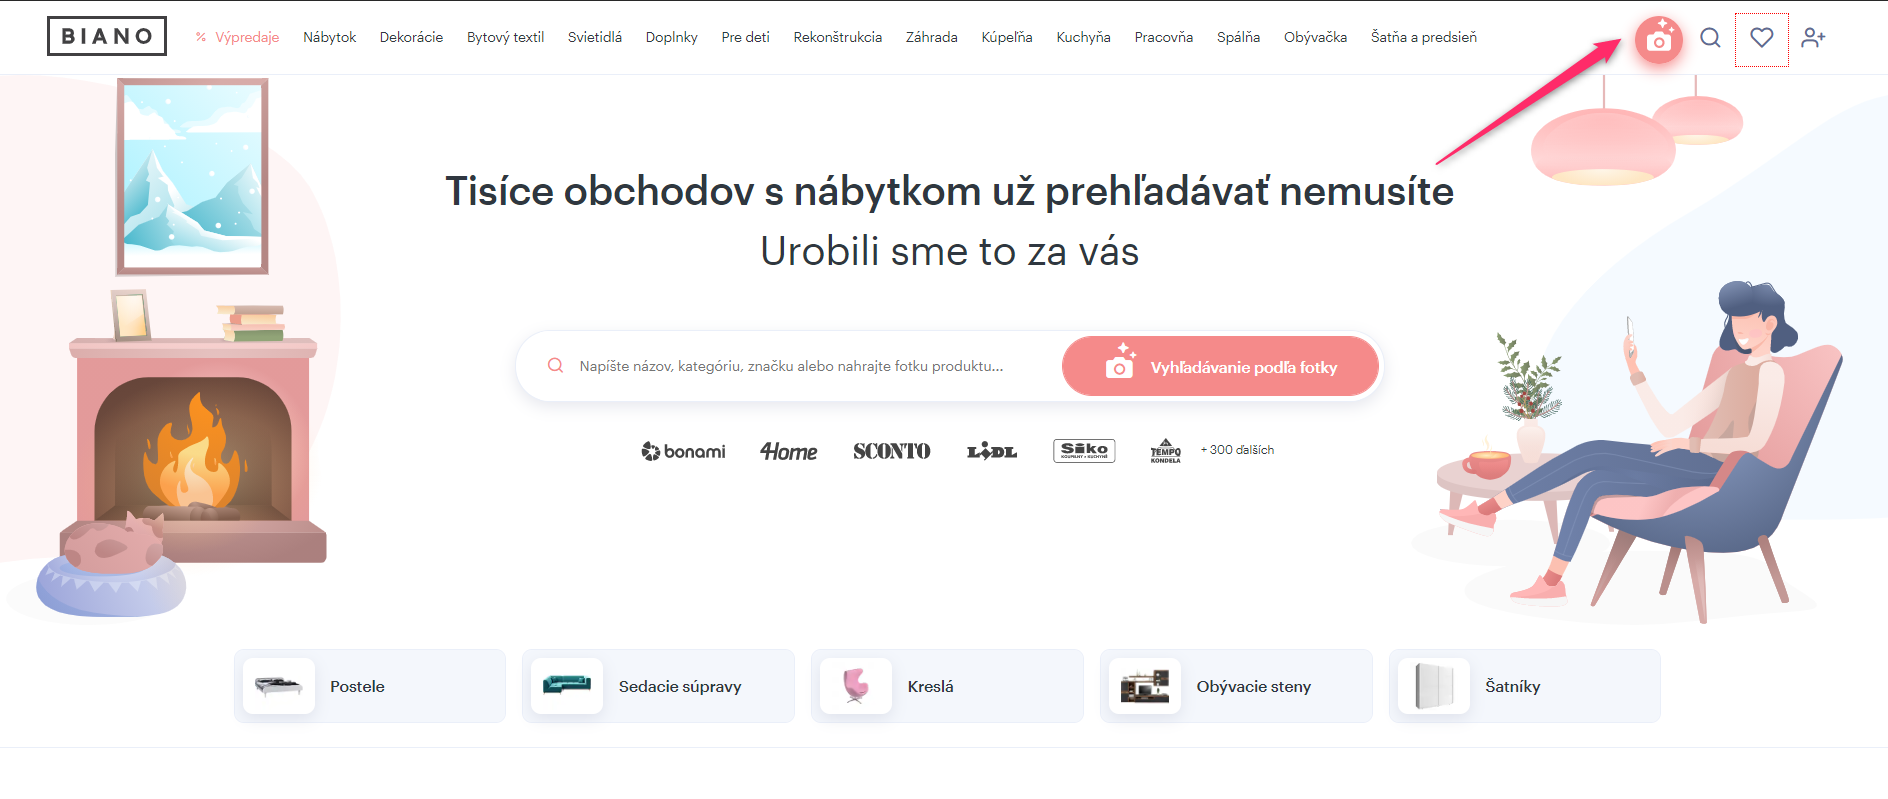The image size is (1888, 799).
Task: Open the Výpredaje sale menu item
Action: (246, 38)
